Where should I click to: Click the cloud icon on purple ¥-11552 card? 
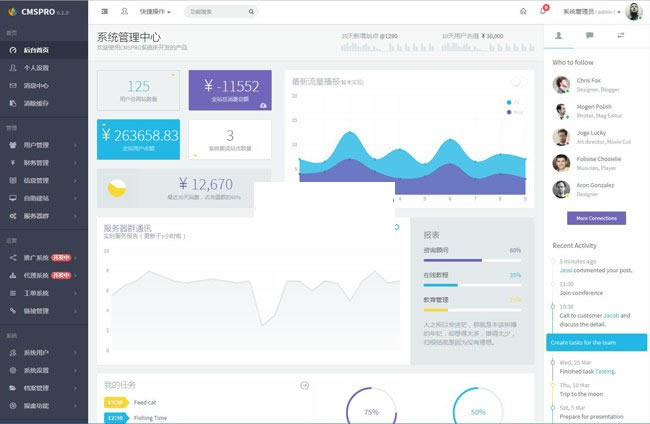[264, 106]
